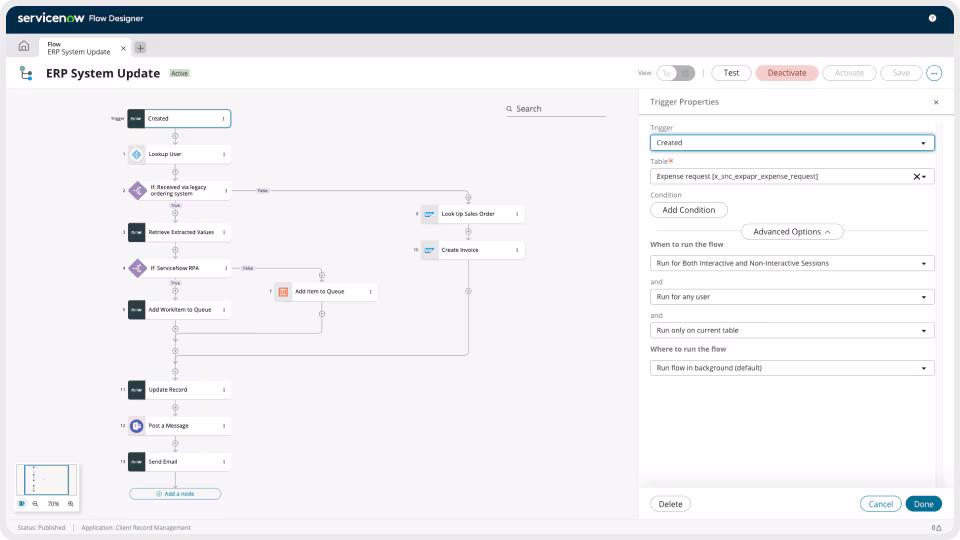Close the Trigger Properties panel
The image size is (960, 540).
click(x=936, y=102)
